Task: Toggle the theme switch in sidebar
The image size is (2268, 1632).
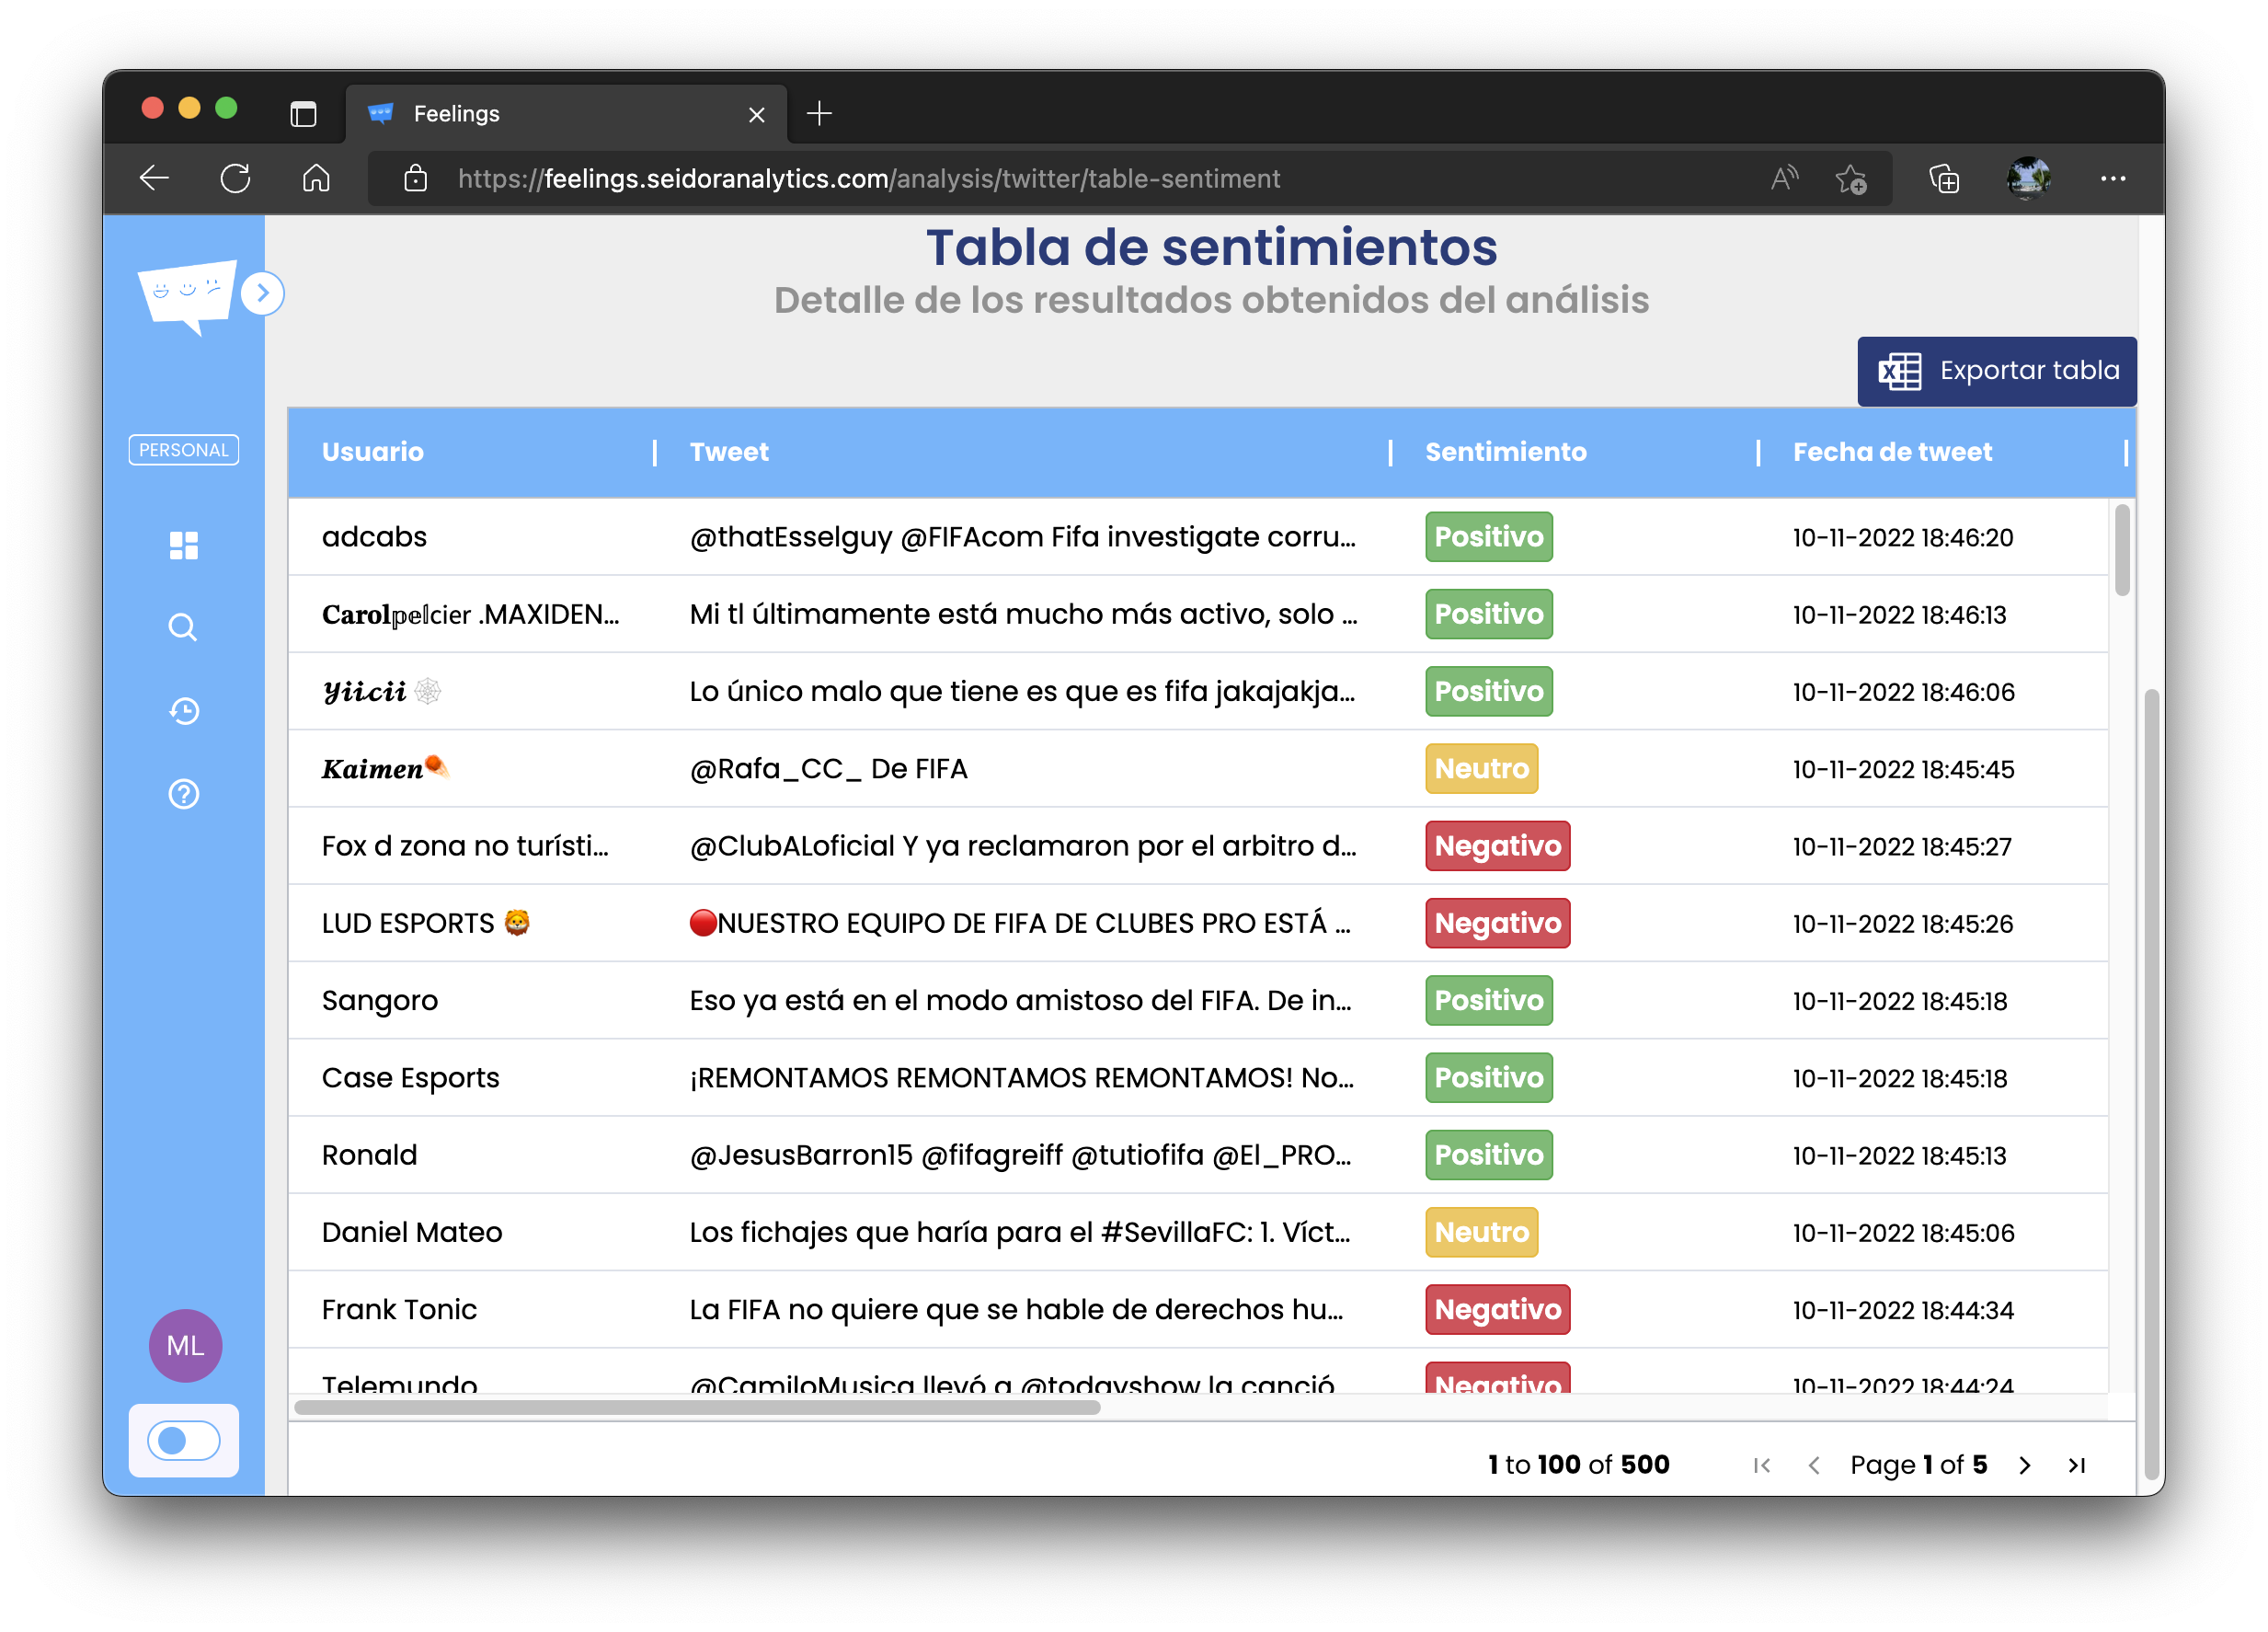Action: 183,1440
